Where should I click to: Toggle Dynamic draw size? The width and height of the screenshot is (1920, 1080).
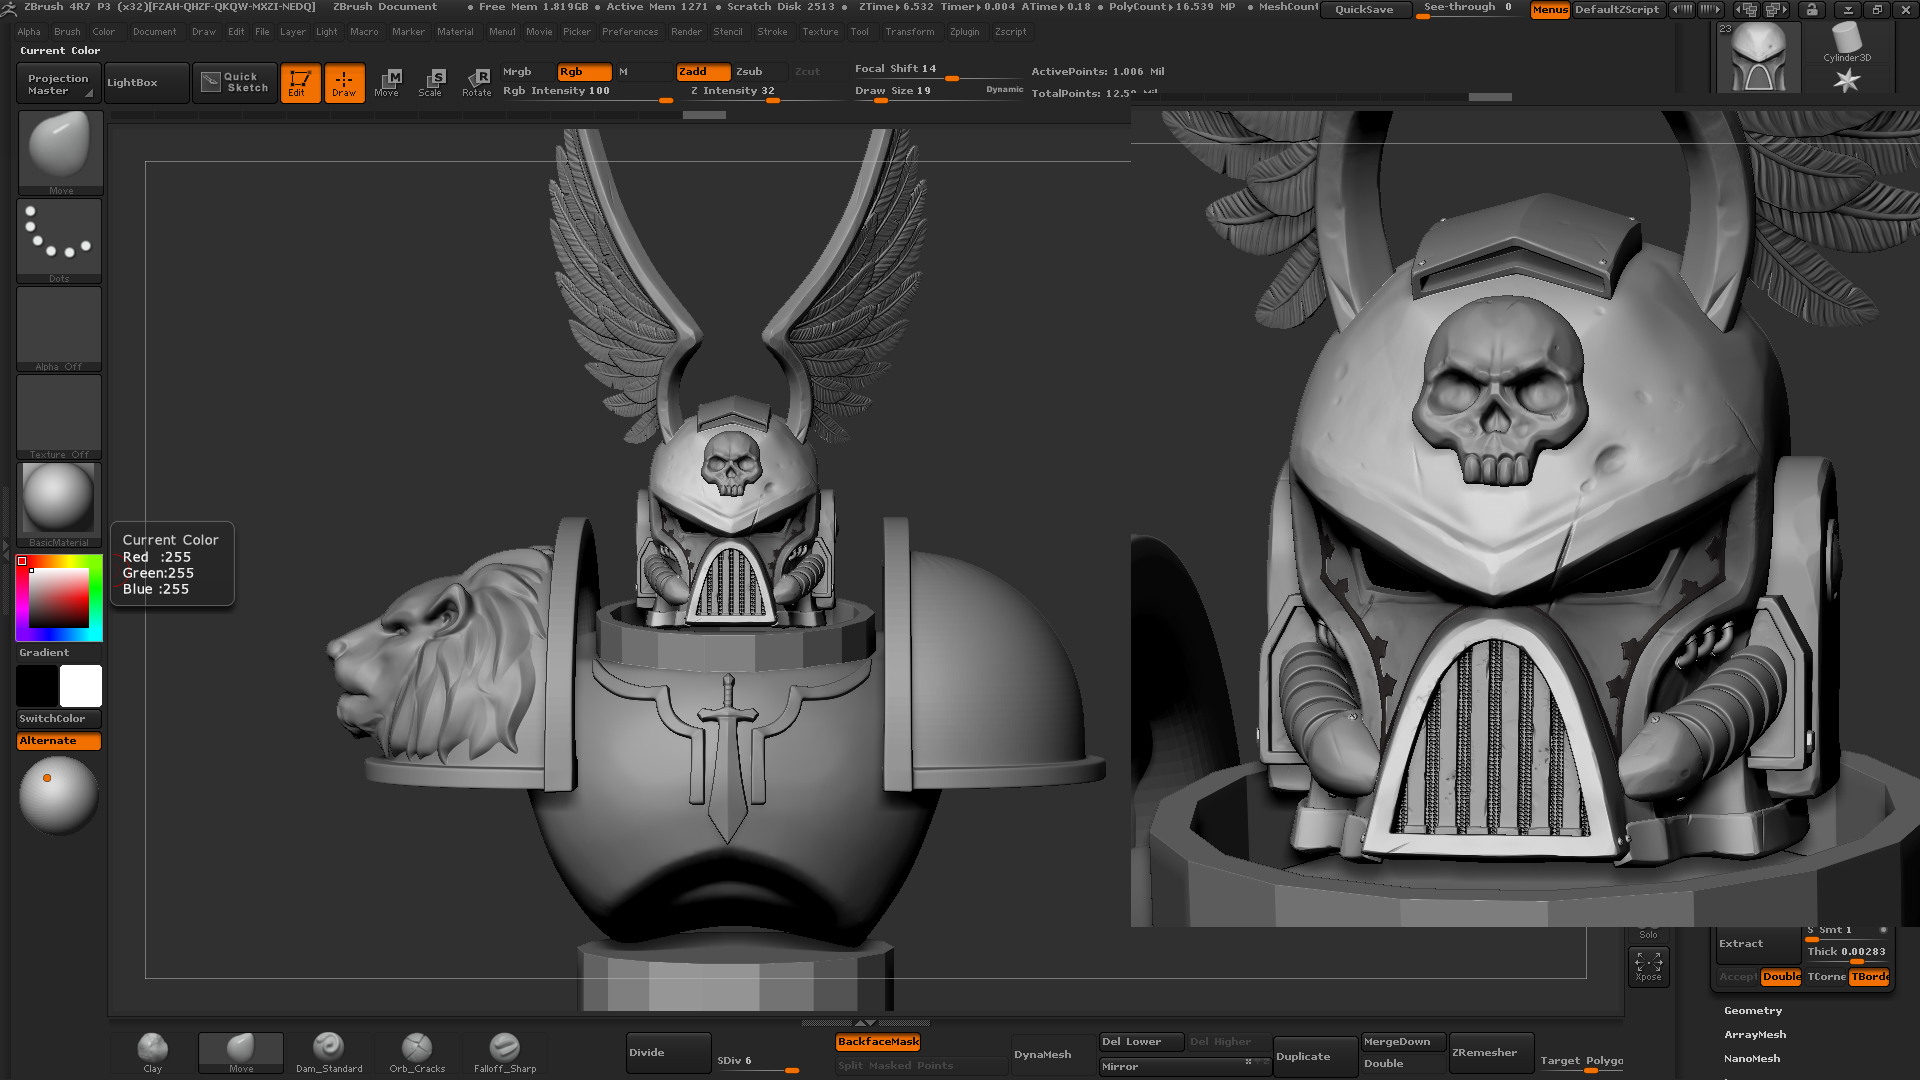click(1004, 90)
